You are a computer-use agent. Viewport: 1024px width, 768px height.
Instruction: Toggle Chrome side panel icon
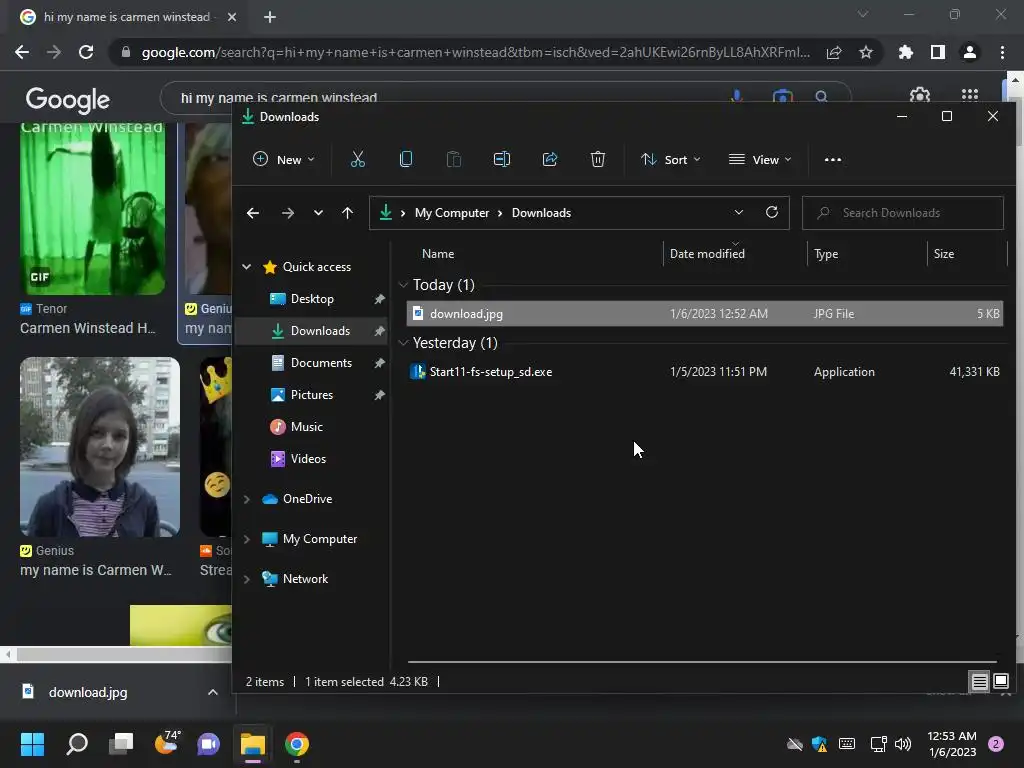click(x=937, y=52)
